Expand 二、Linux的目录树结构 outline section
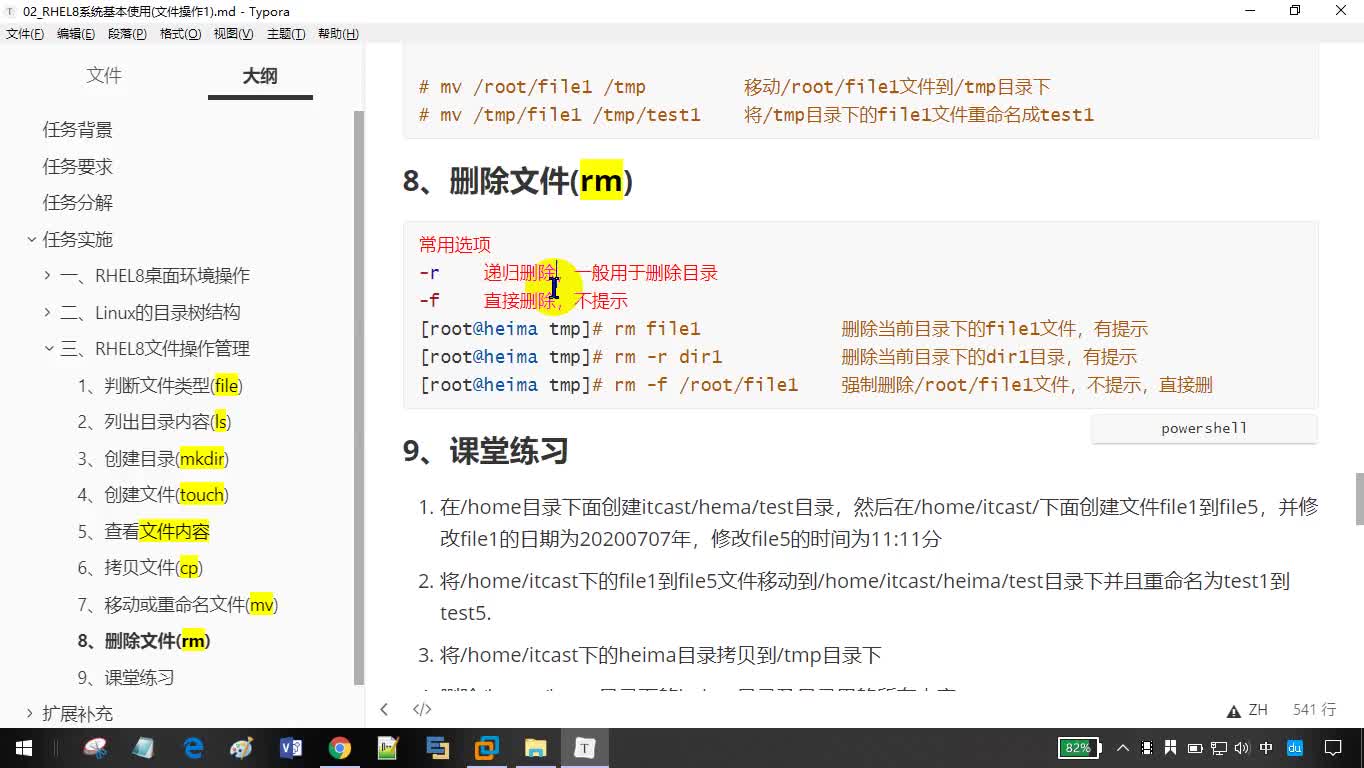Image resolution: width=1364 pixels, height=768 pixels. click(x=48, y=312)
